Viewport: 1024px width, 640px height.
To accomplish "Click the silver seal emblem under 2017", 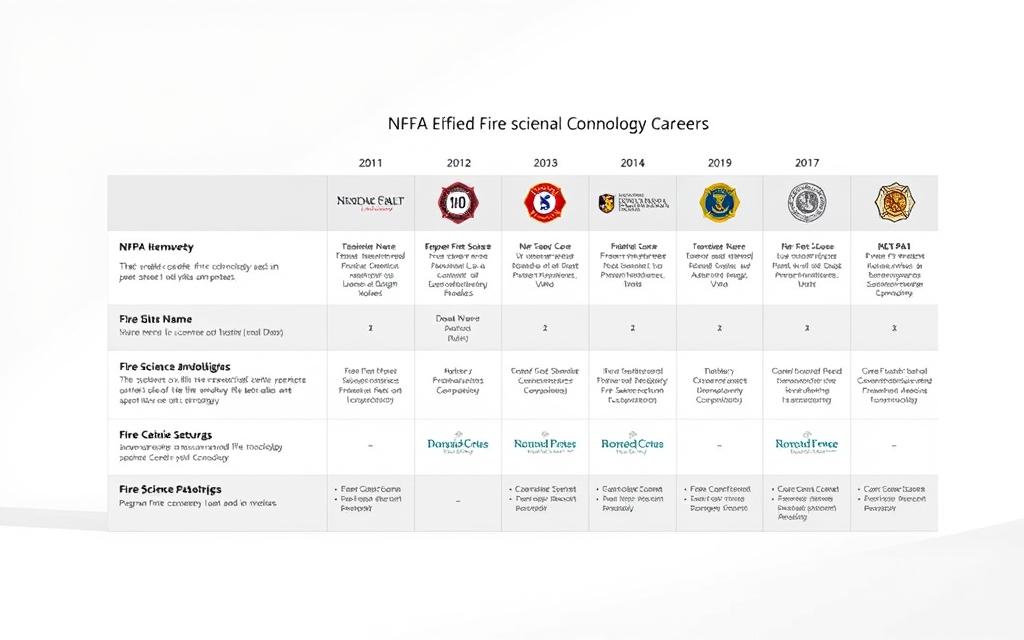I will point(806,202).
